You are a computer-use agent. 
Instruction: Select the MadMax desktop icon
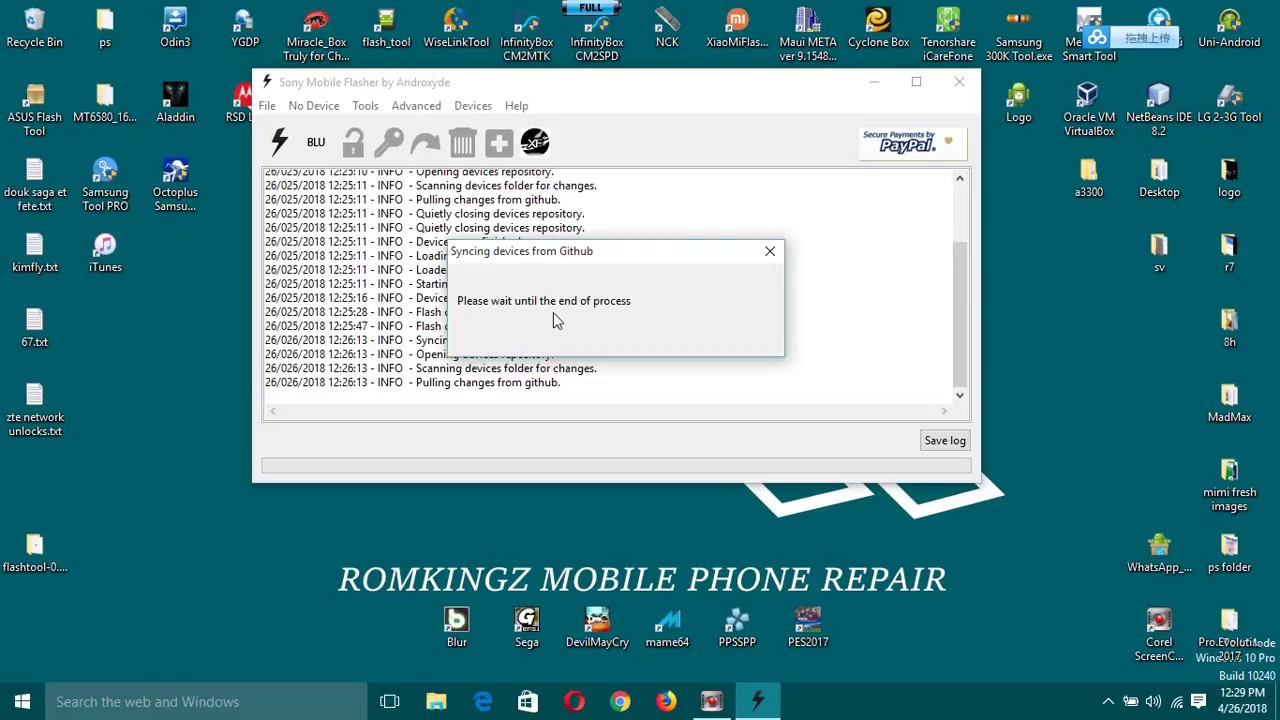(x=1229, y=403)
